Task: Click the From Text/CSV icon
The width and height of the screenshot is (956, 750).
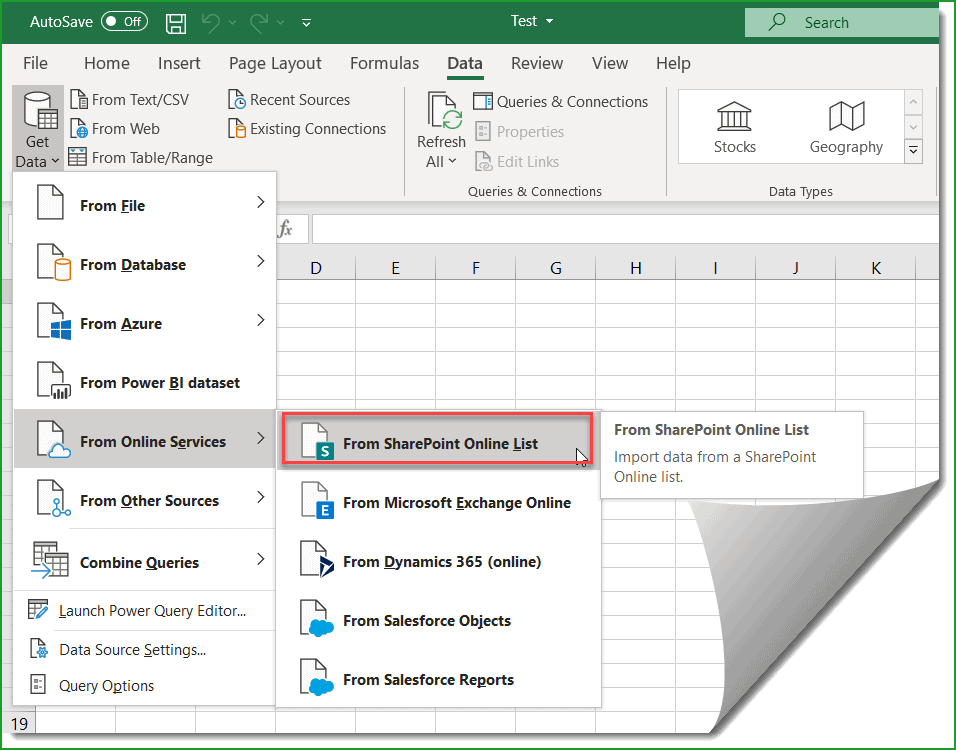Action: 79,99
